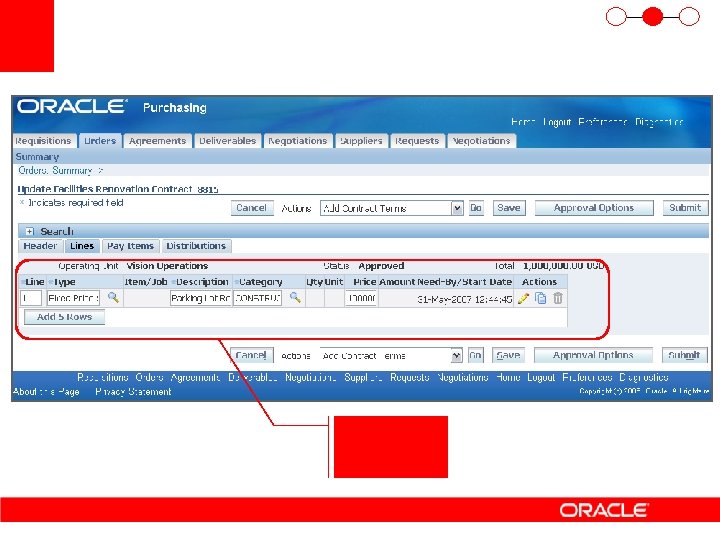Click the Total 1,000,000.00 USD value
720x540 pixels.
[x=563, y=266]
